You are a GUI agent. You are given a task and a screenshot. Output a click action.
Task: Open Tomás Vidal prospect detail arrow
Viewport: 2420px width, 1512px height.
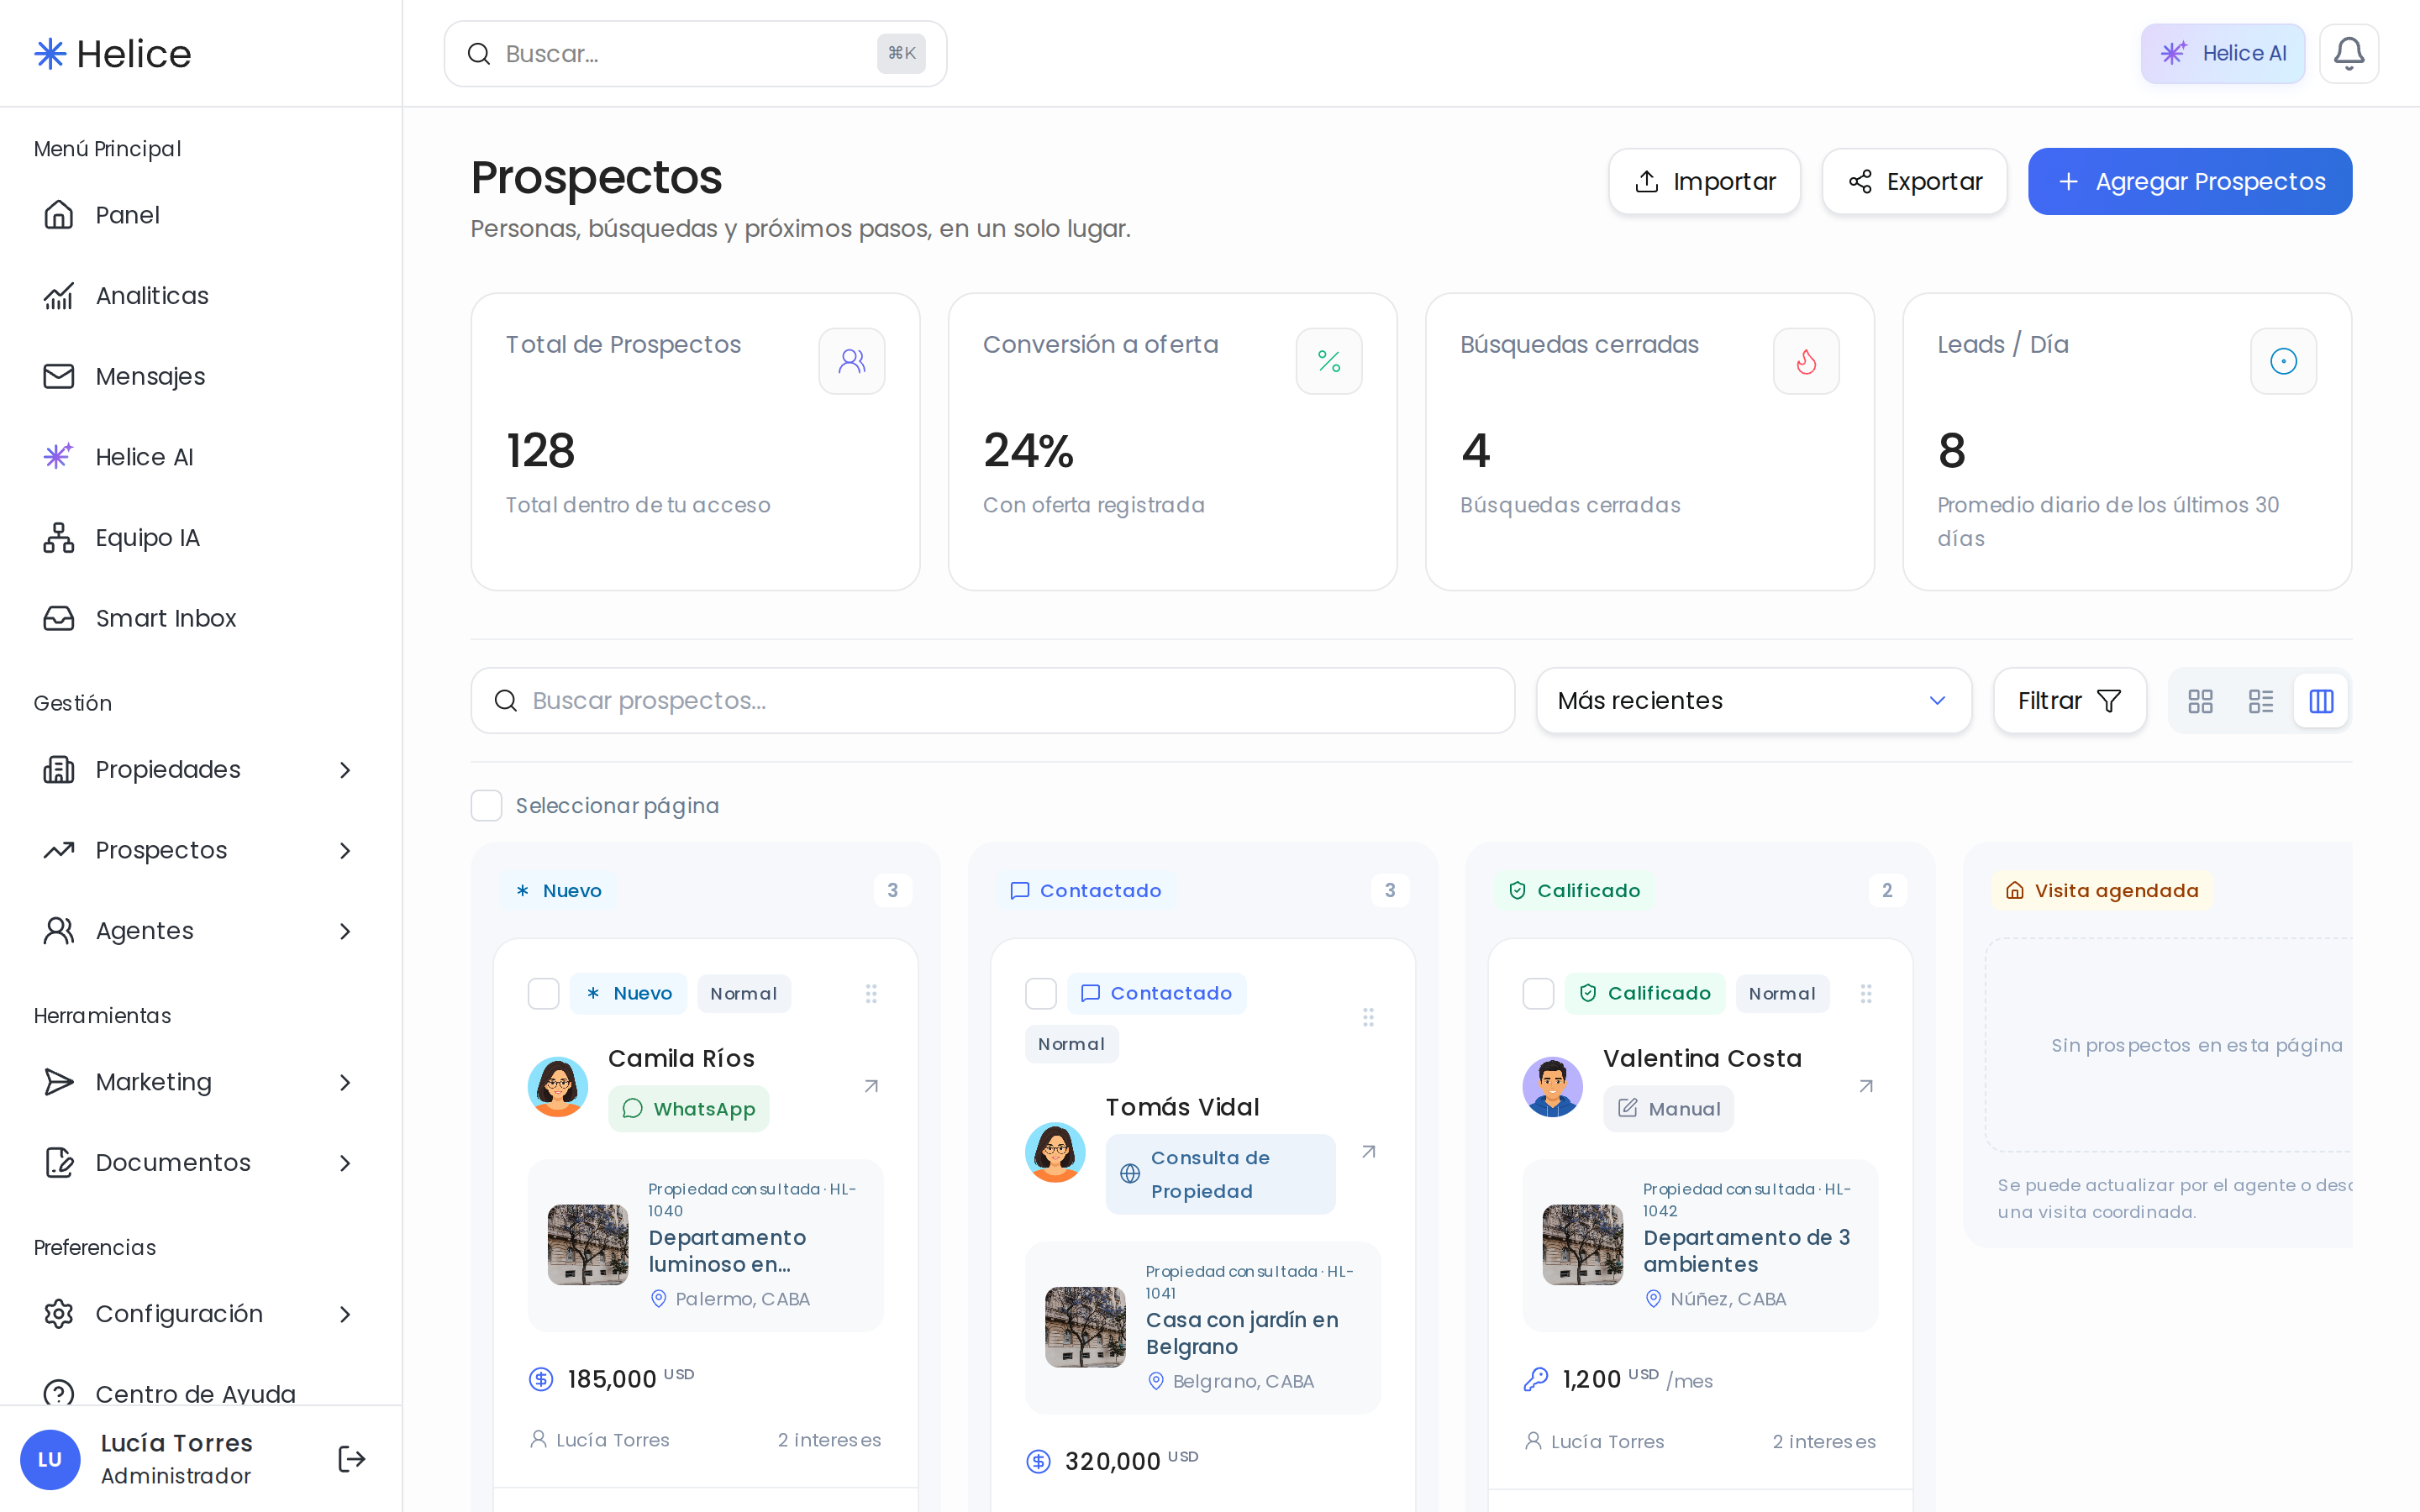[1368, 1152]
